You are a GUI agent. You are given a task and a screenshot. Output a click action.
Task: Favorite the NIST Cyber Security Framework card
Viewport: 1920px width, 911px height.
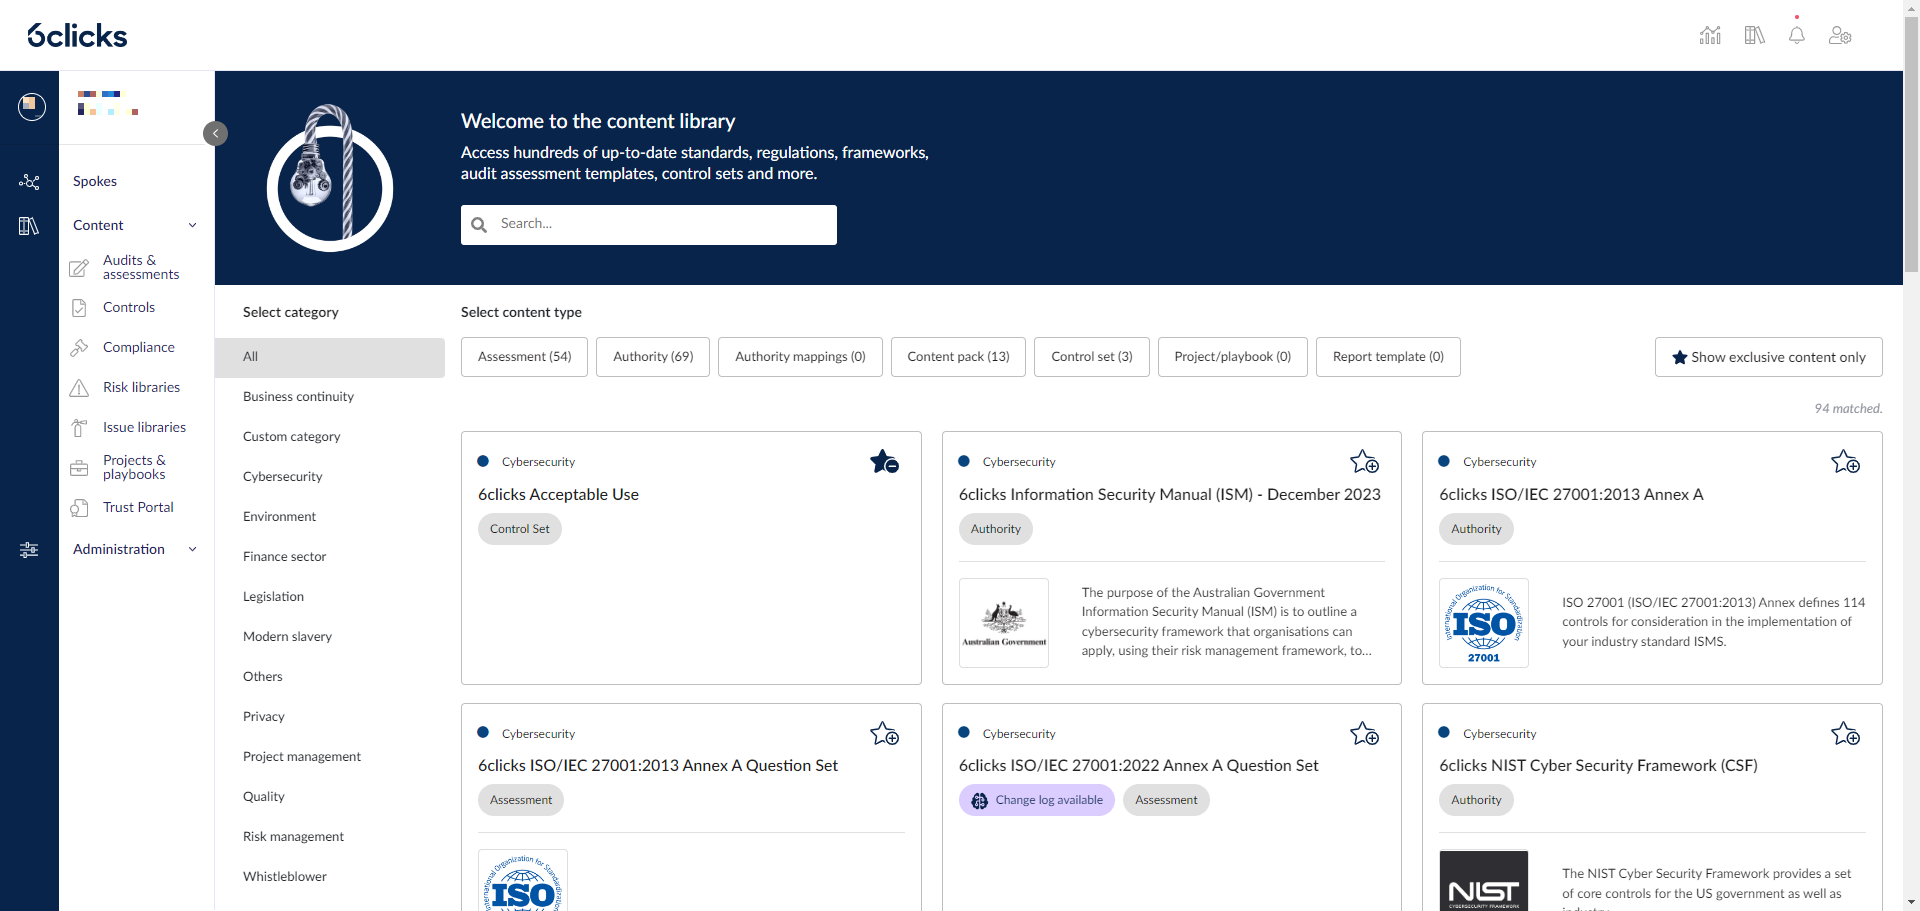[x=1845, y=734]
